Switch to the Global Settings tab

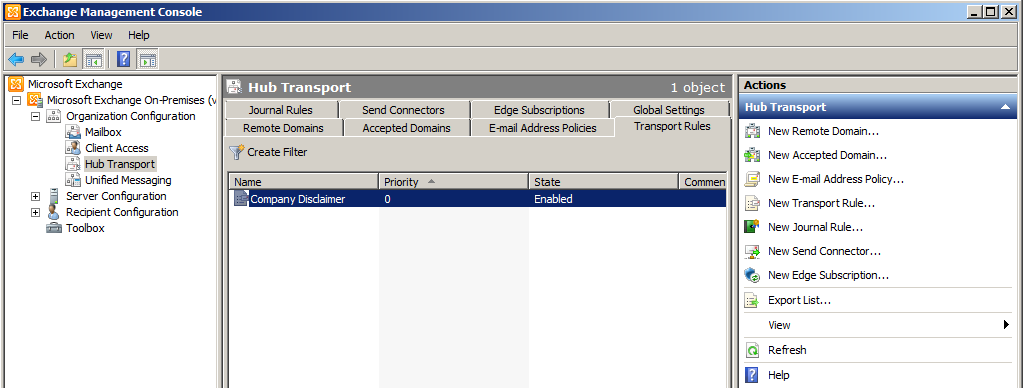click(x=669, y=110)
